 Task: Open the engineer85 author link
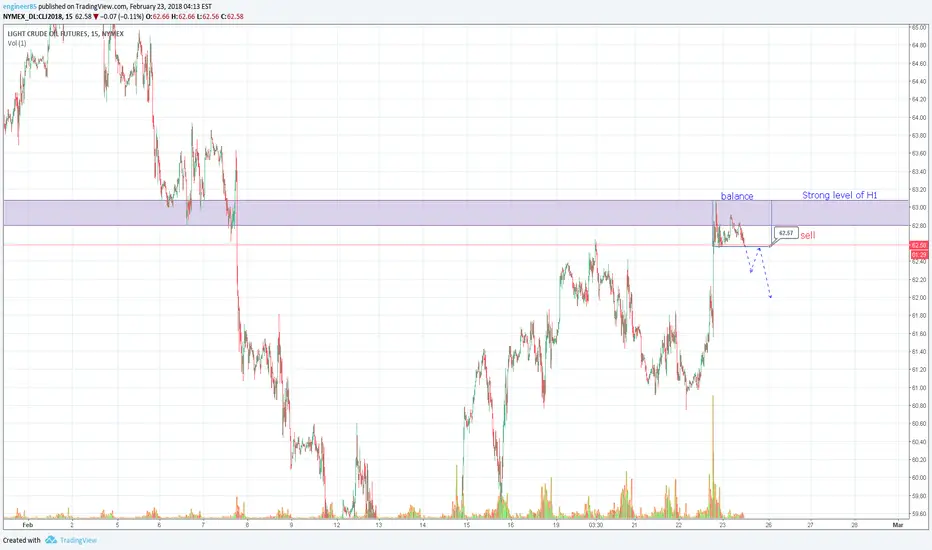(19, 7)
